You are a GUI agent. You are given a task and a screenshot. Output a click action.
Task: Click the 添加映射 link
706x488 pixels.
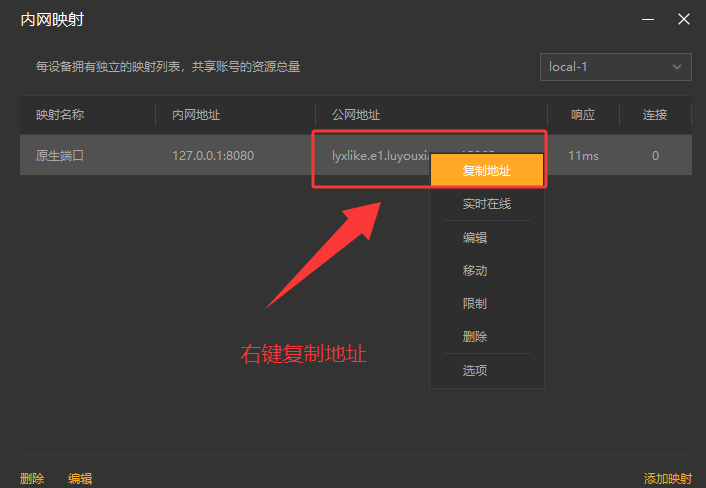pyautogui.click(x=668, y=478)
